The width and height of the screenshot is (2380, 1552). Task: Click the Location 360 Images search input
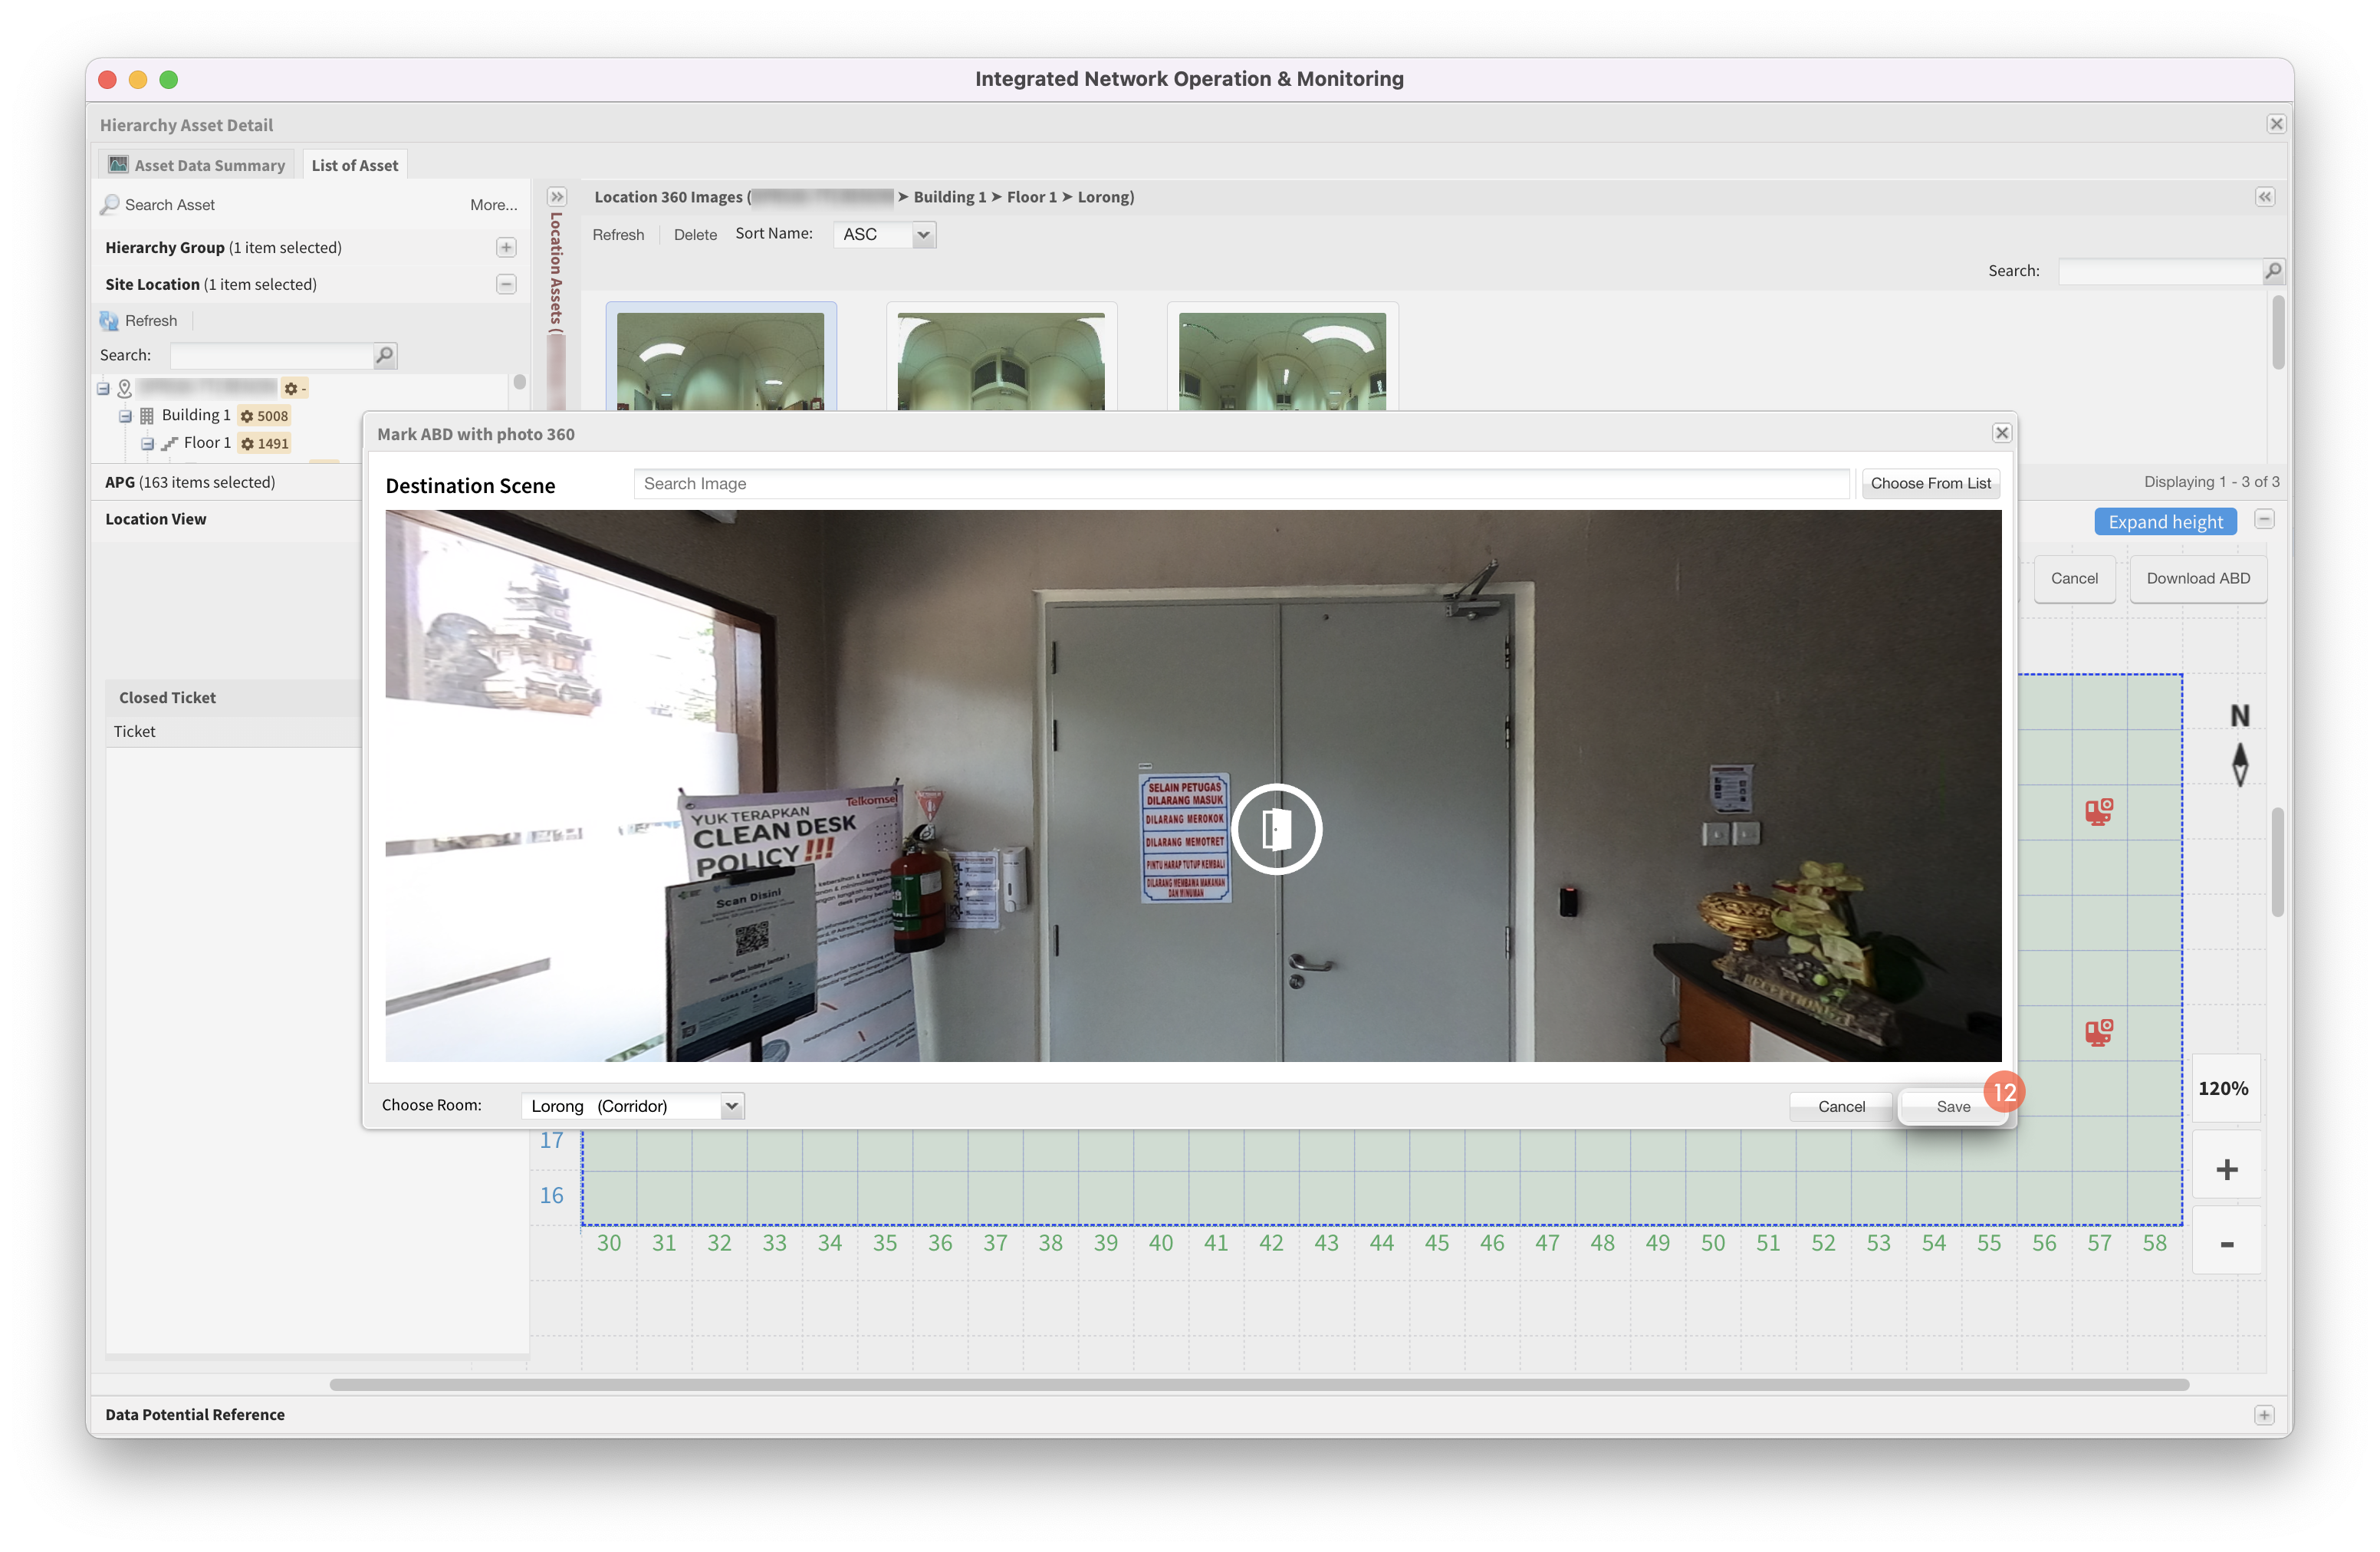(2159, 271)
